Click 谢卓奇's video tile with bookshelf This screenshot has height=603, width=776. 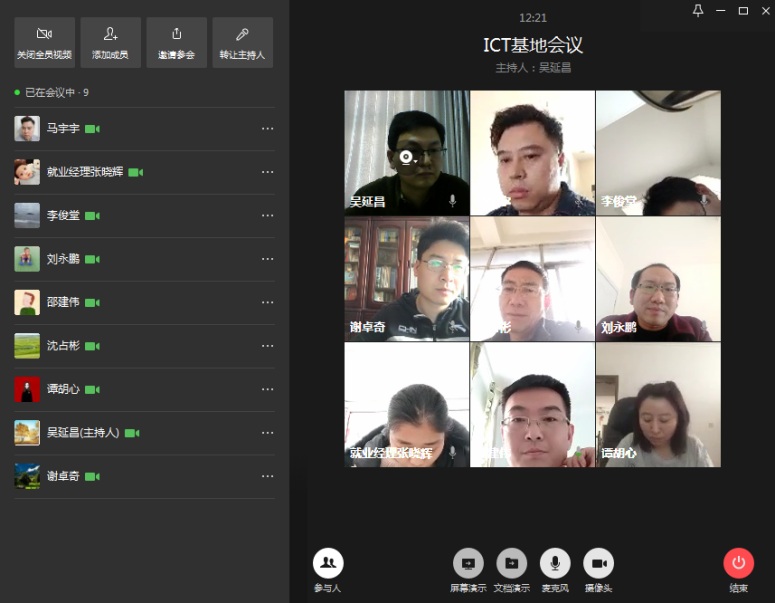[407, 279]
